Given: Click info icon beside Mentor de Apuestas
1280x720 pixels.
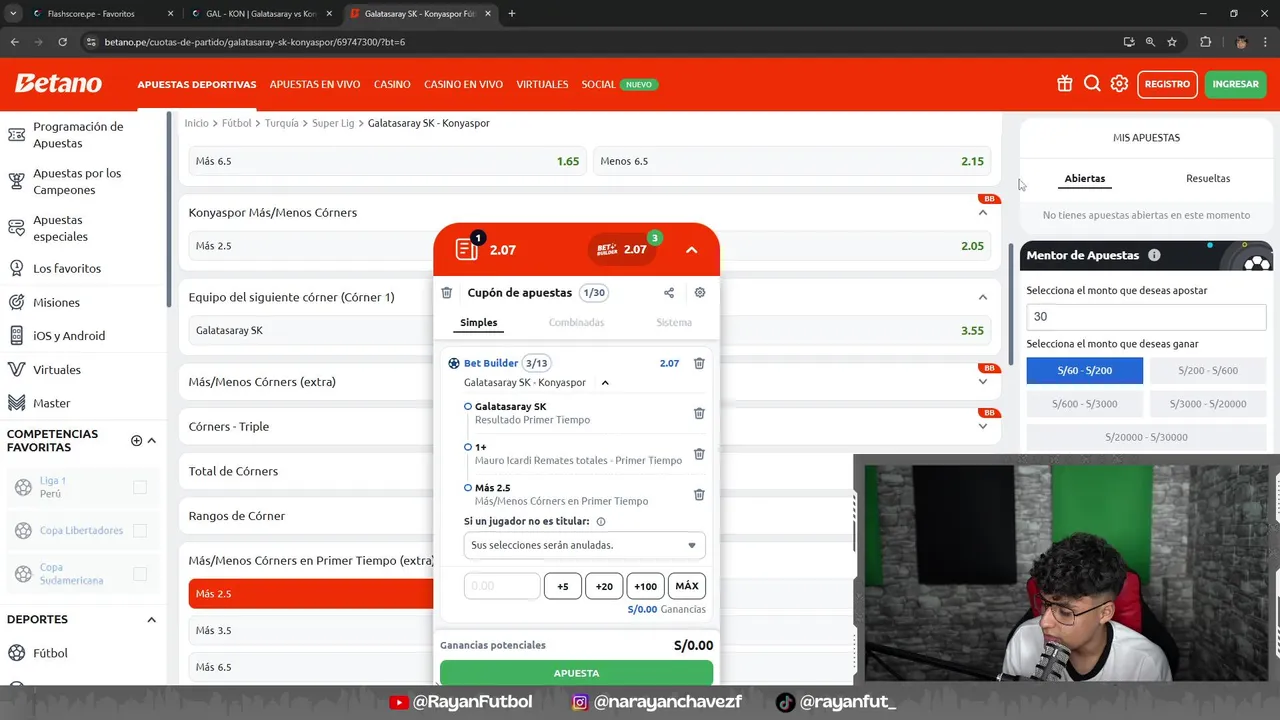Looking at the screenshot, I should (1154, 255).
